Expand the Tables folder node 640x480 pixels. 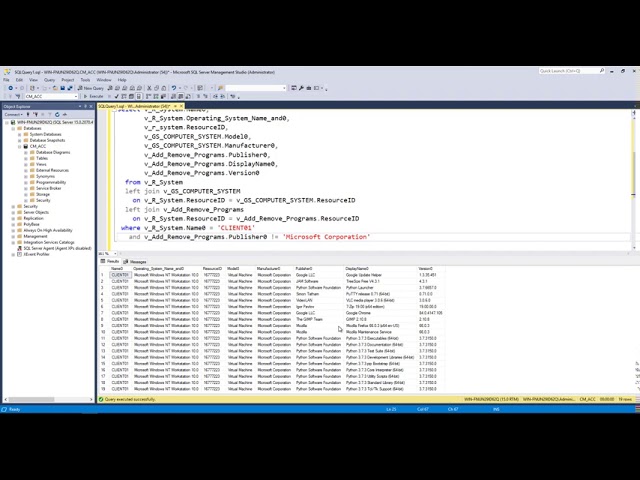pos(25,158)
